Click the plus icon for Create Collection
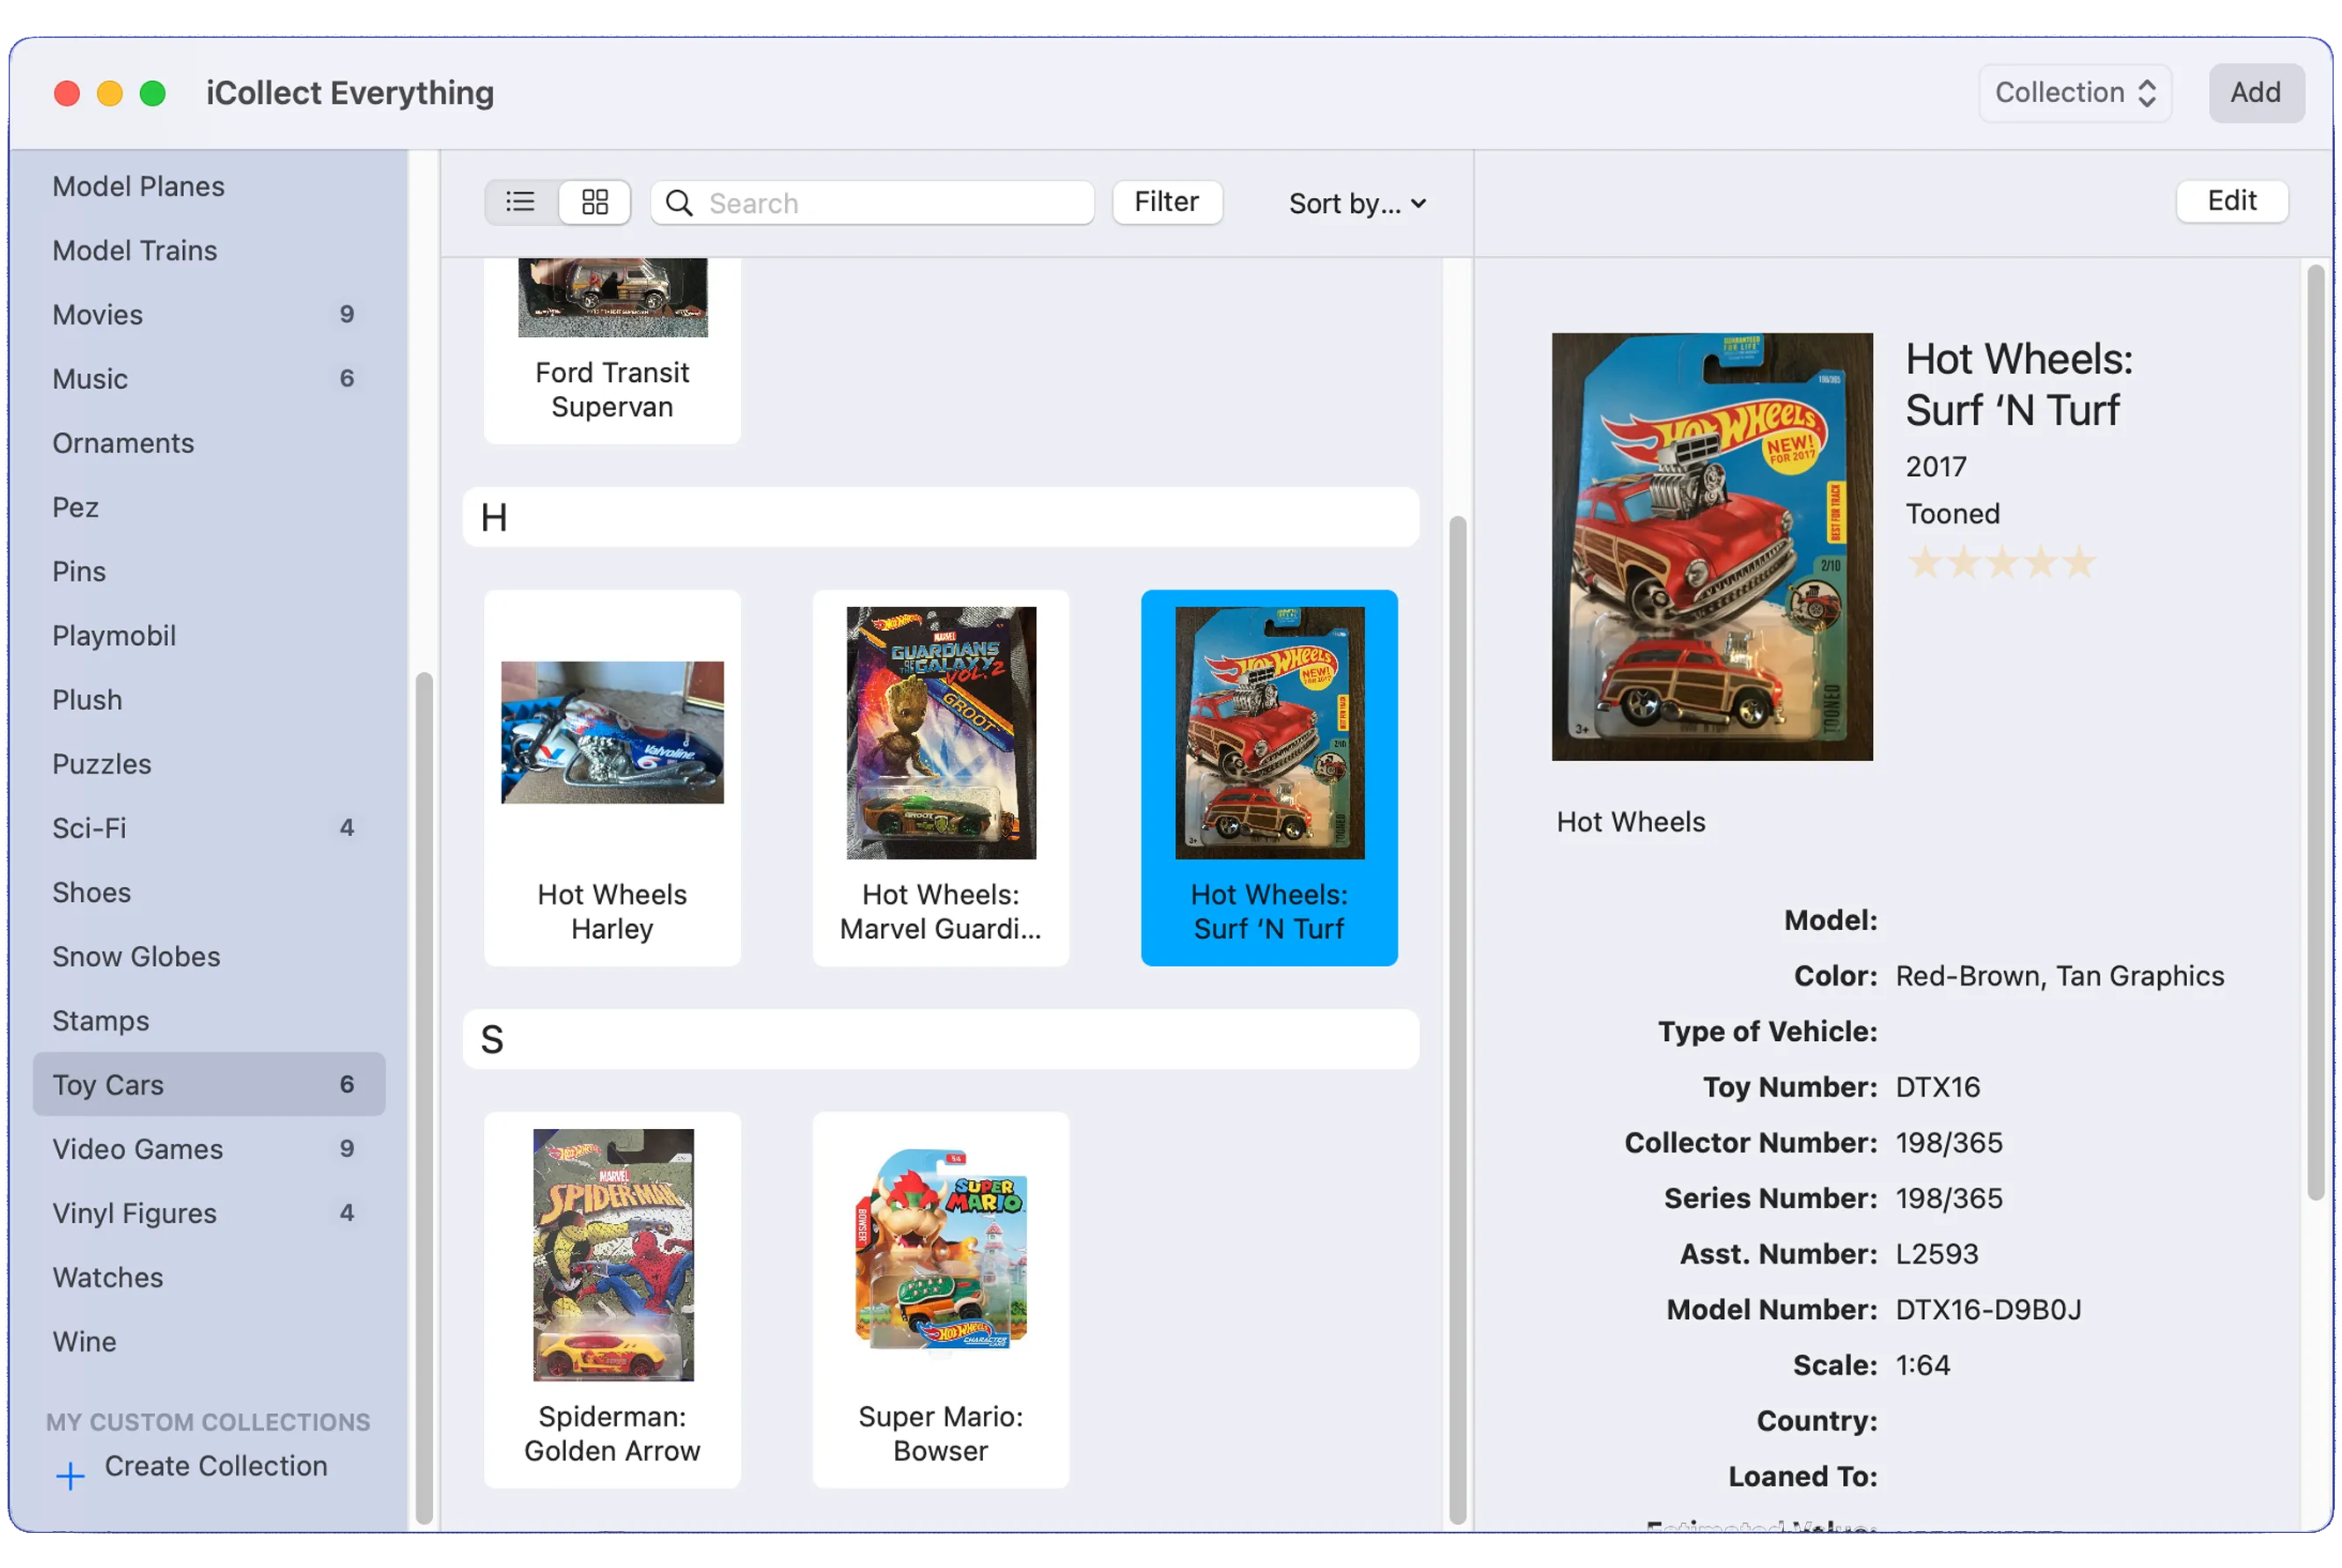The height and width of the screenshot is (1568, 2342). click(70, 1476)
